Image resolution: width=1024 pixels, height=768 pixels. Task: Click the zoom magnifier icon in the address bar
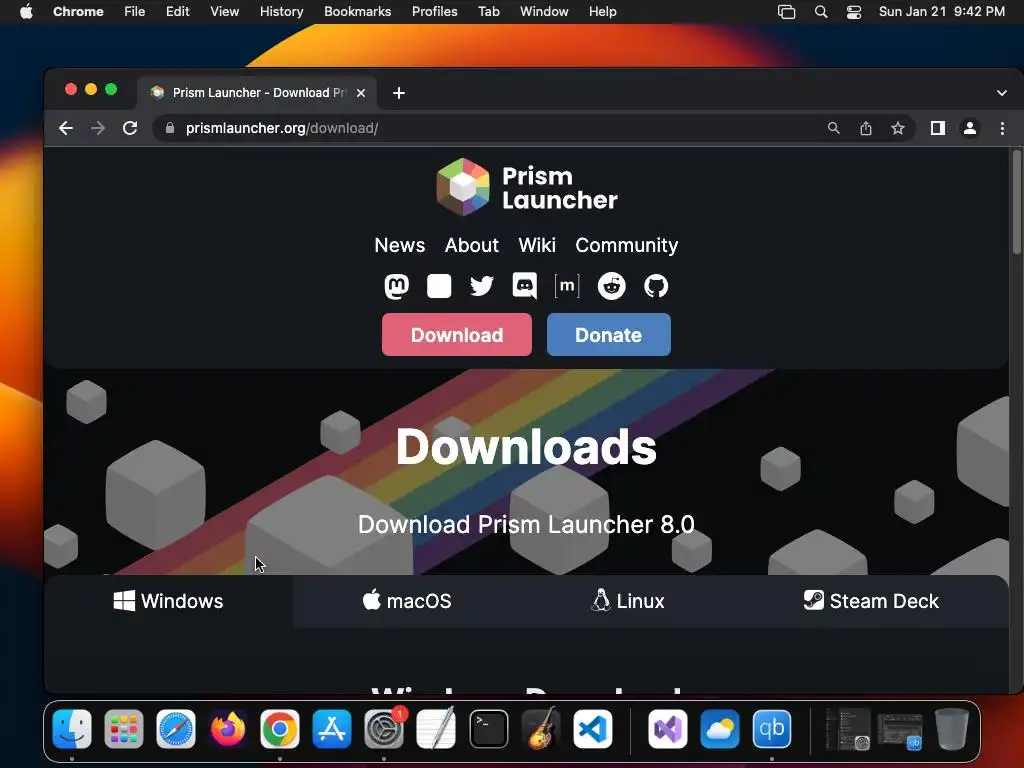click(833, 128)
